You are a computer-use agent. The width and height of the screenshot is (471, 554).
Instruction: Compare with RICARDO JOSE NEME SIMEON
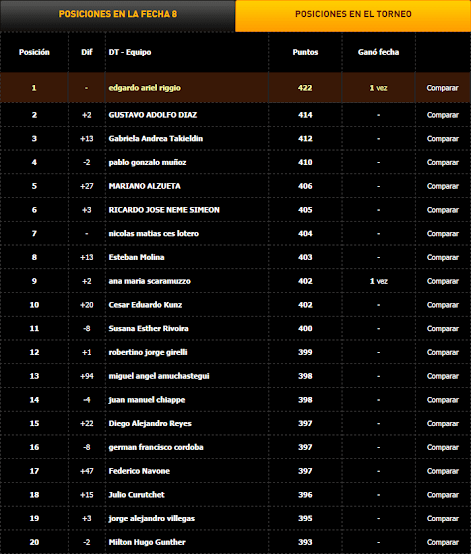[x=442, y=210]
